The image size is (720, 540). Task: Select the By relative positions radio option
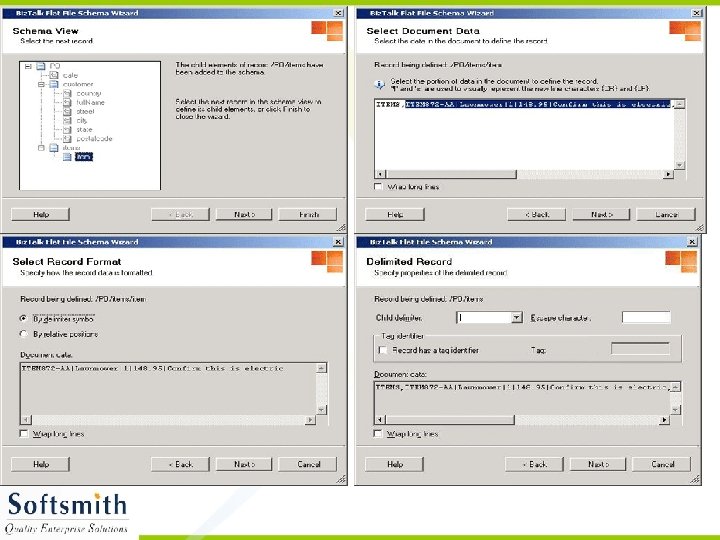click(x=23, y=334)
